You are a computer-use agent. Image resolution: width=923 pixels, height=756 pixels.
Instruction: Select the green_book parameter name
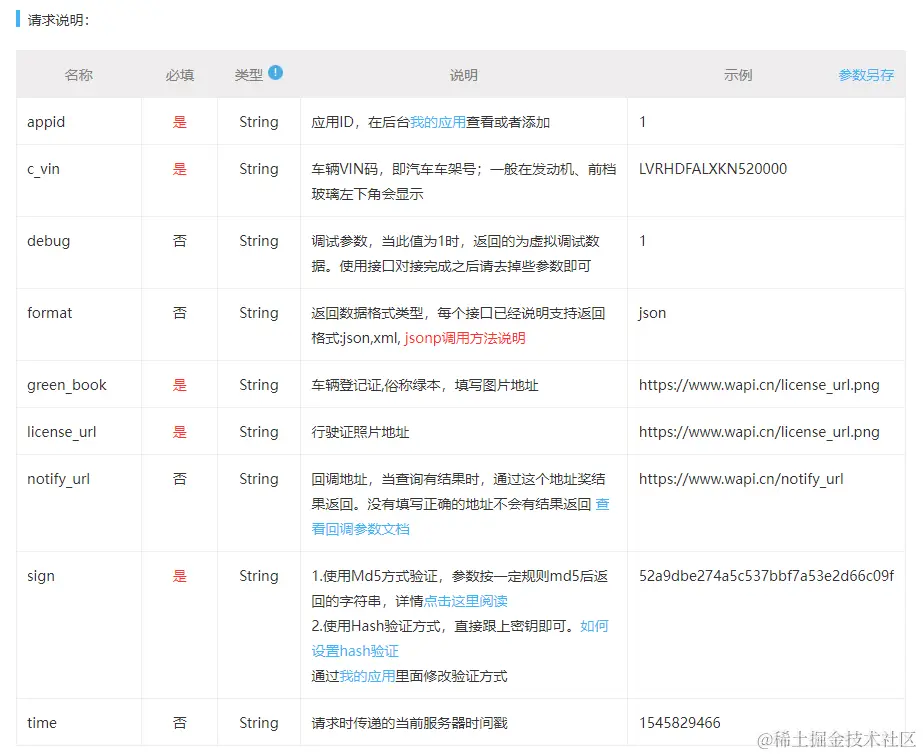coord(67,385)
